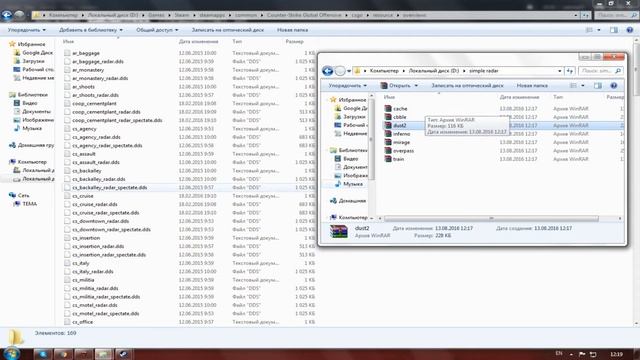
Task: Click Записать на оптический диск in overviews window
Action: pos(227,30)
